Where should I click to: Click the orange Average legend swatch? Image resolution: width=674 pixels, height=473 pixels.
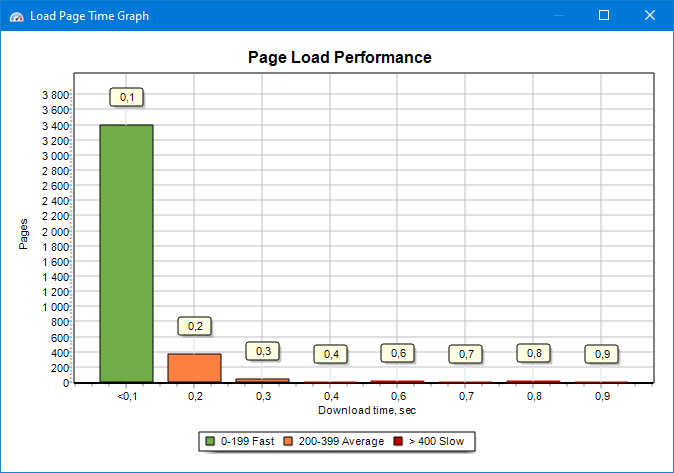[x=288, y=441]
